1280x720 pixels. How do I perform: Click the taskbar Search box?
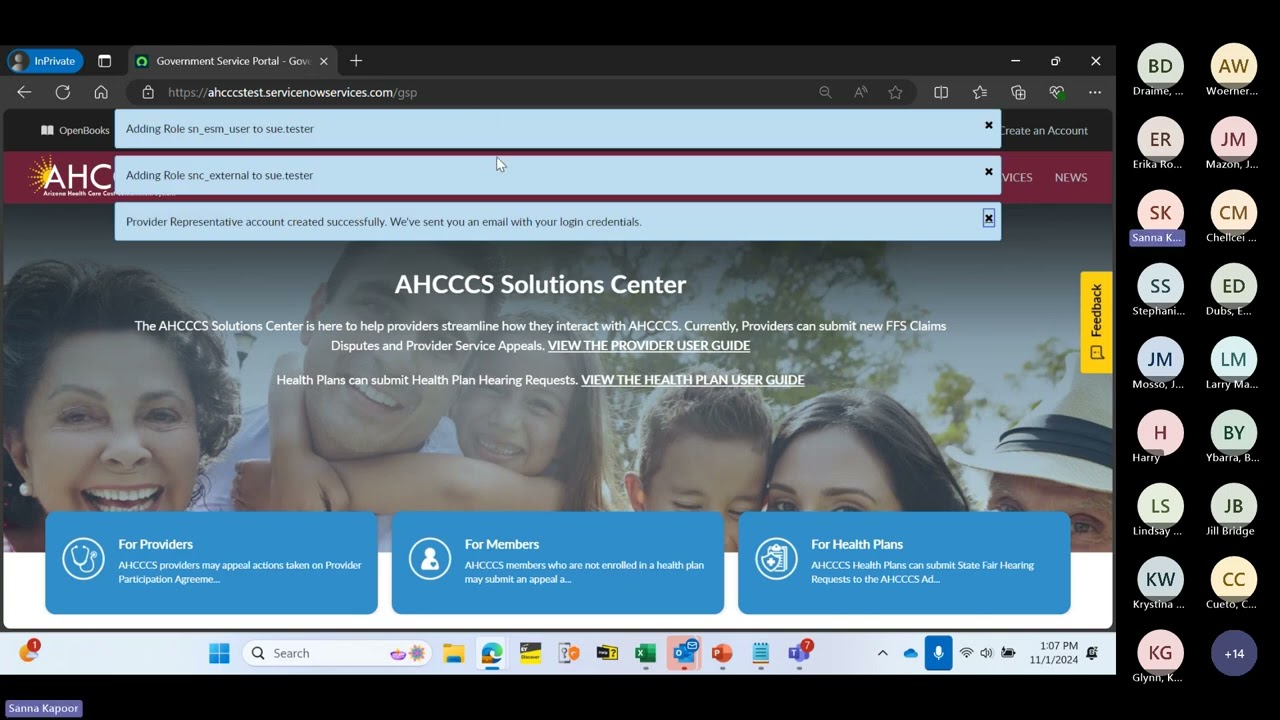click(x=337, y=653)
